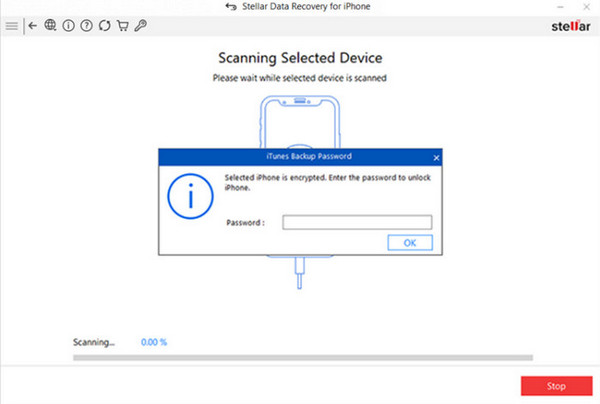
Task: Click the 'Password :' label
Action: point(245,223)
